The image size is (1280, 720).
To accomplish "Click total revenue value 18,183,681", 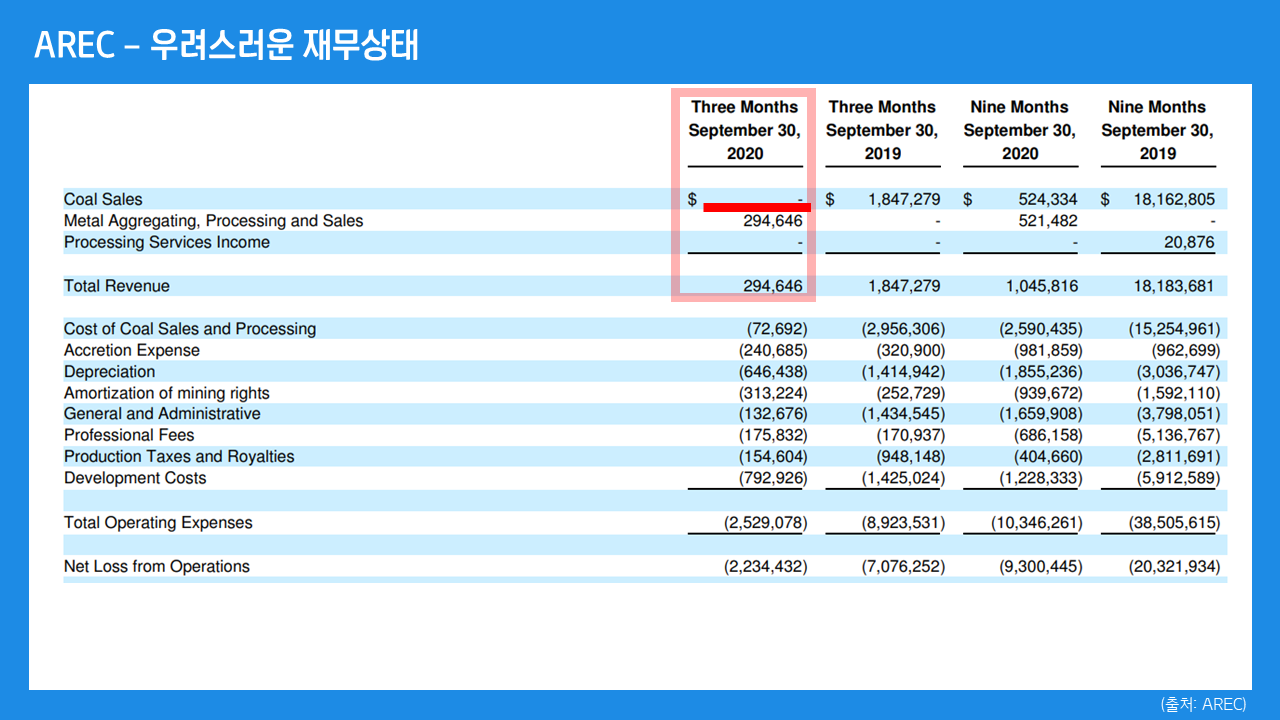I will pyautogui.click(x=1174, y=286).
